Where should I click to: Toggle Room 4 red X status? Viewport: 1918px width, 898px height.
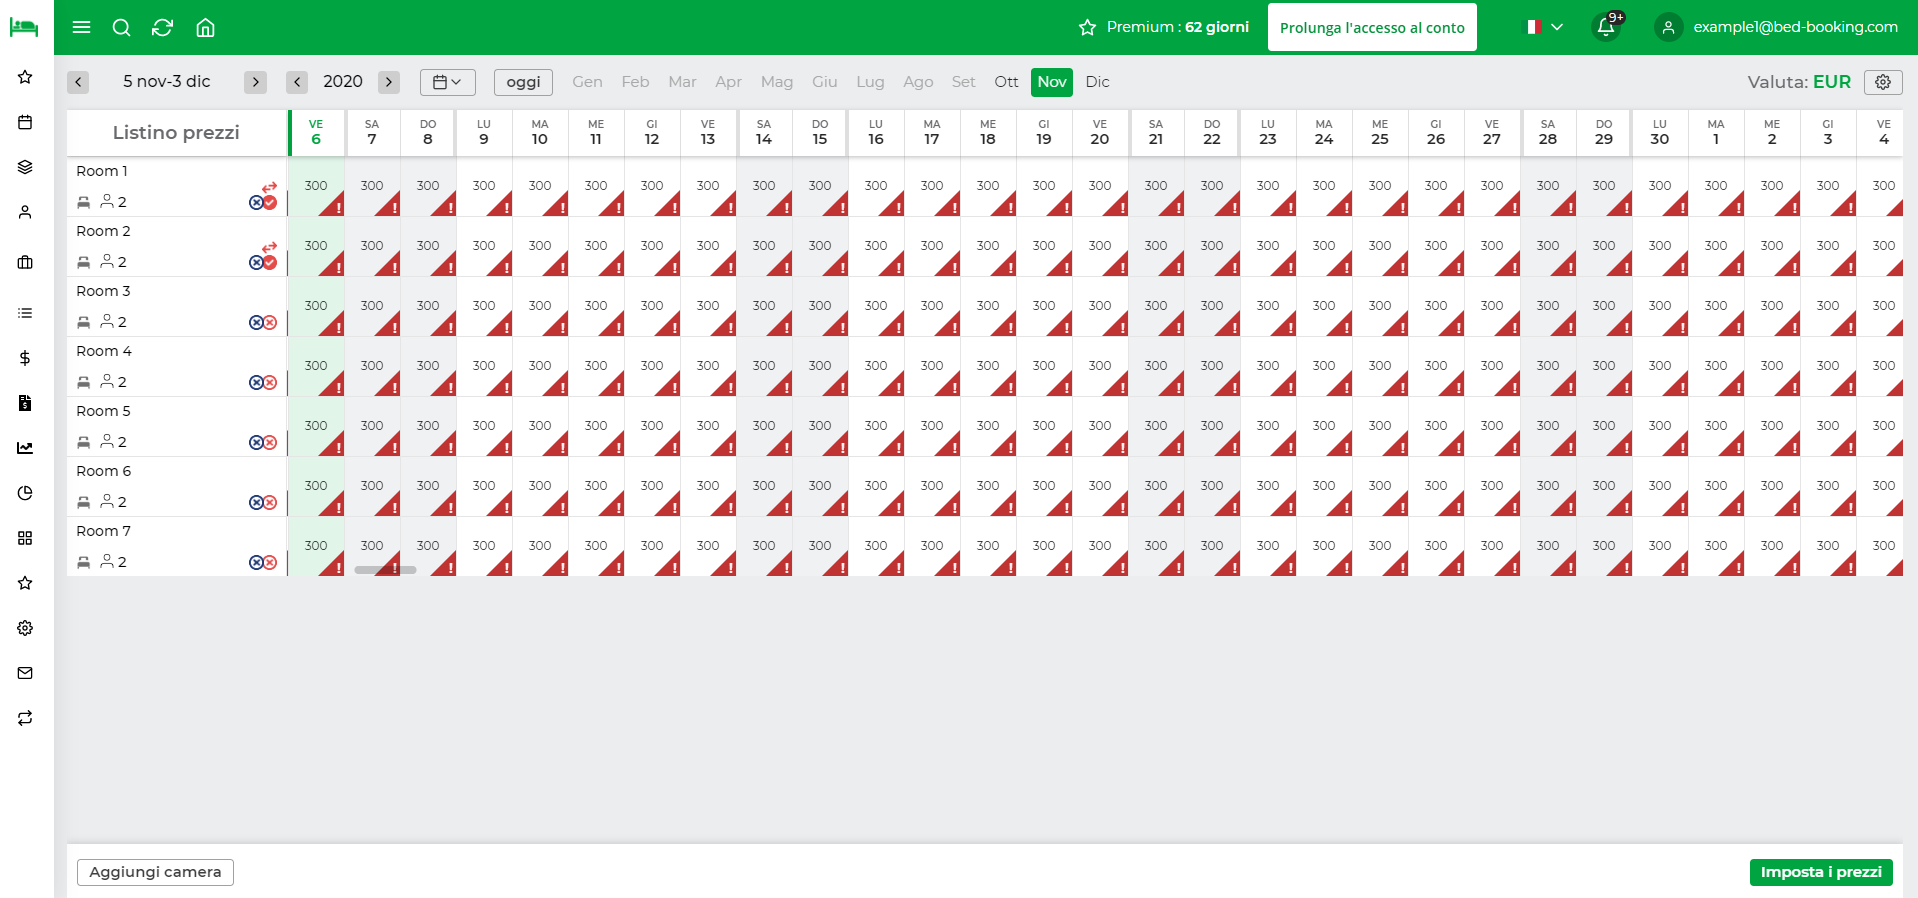pyautogui.click(x=270, y=382)
